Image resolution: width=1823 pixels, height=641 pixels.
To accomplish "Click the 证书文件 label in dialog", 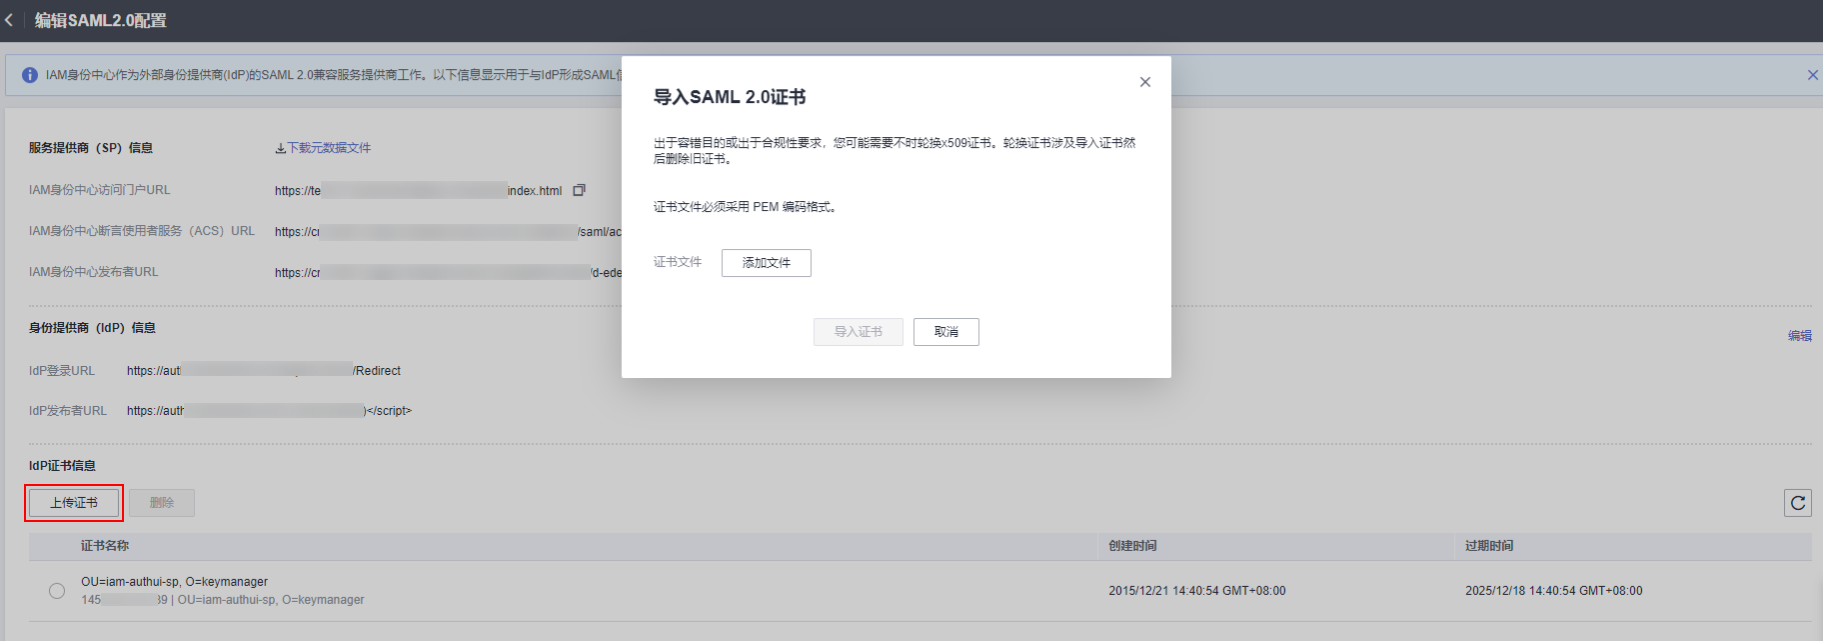I will [677, 262].
